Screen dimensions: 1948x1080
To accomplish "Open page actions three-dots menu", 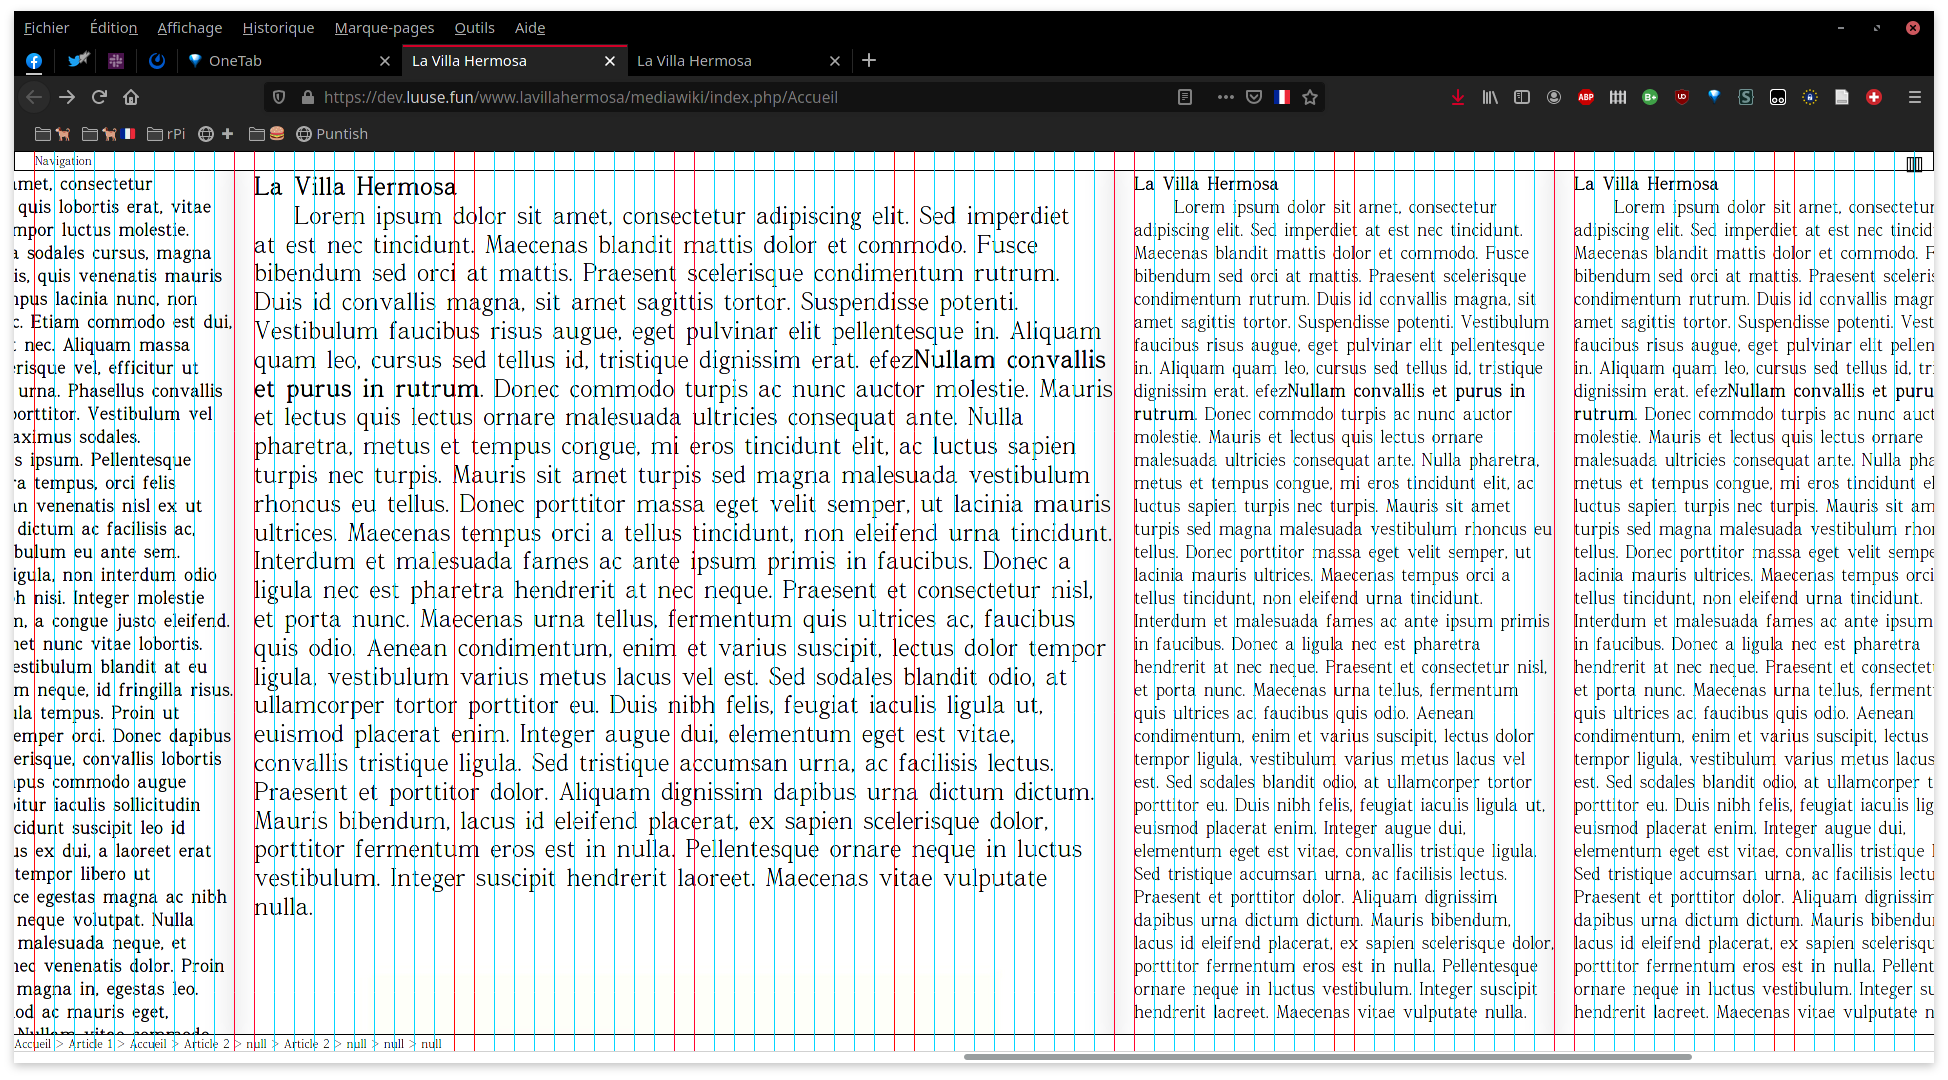I will click(x=1225, y=97).
